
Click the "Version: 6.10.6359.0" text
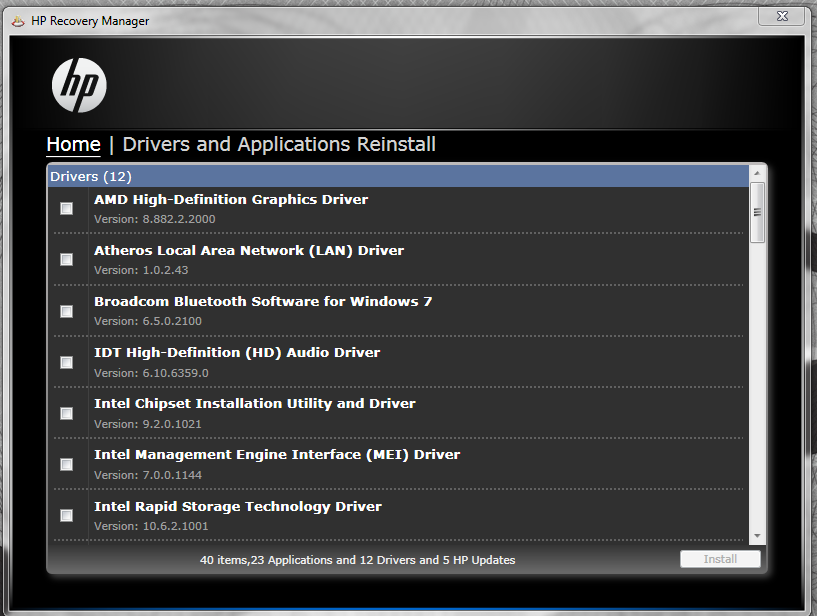(x=151, y=373)
